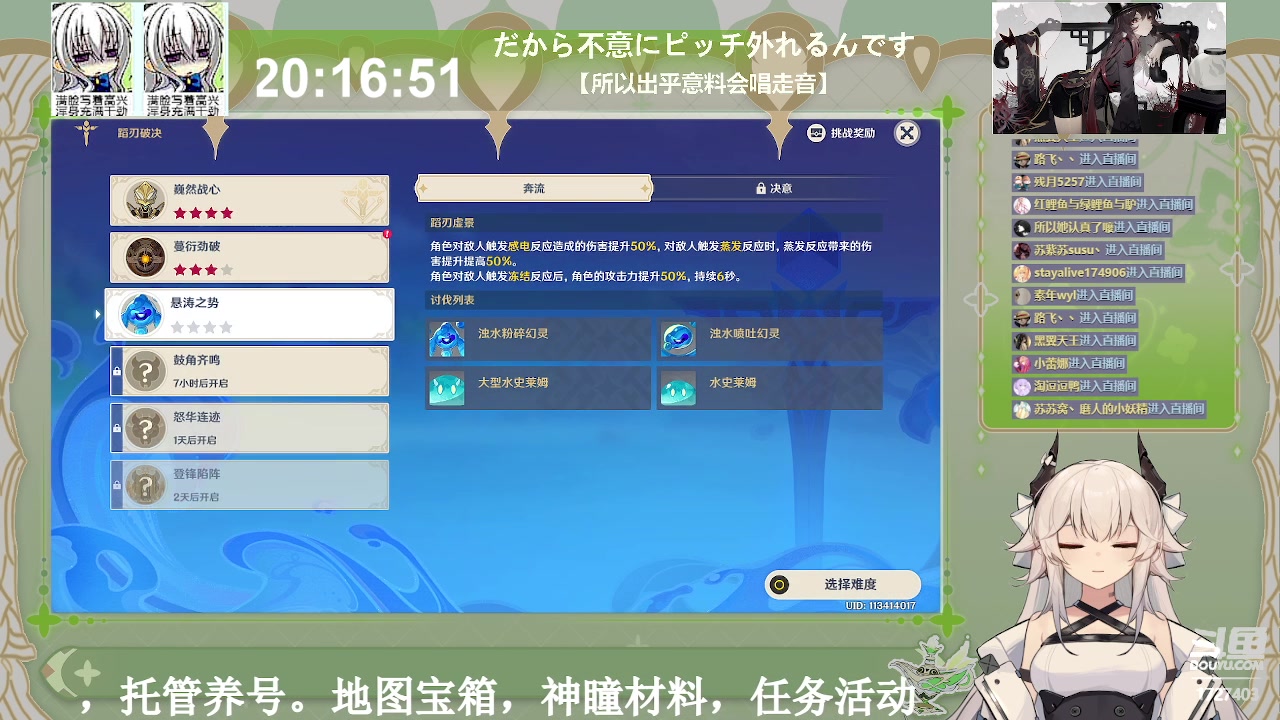Click the 悬涛之势 blue hydro creature icon
This screenshot has height=720, width=1280.
[142, 314]
